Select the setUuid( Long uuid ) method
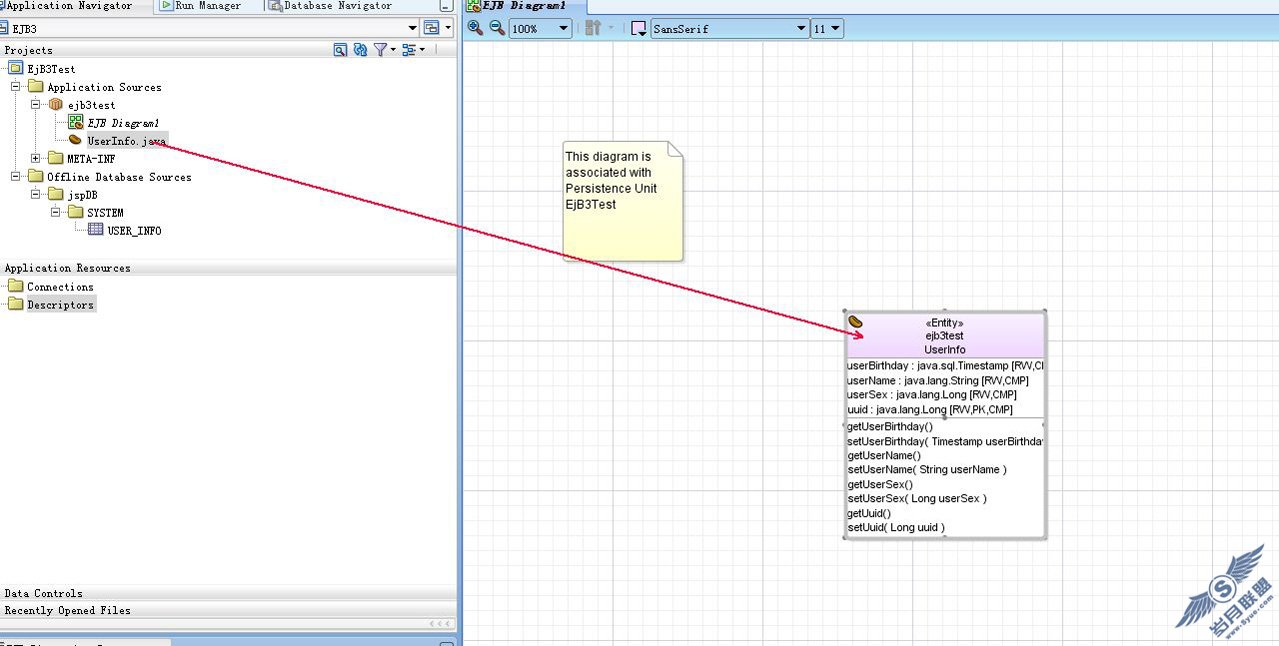 point(896,527)
